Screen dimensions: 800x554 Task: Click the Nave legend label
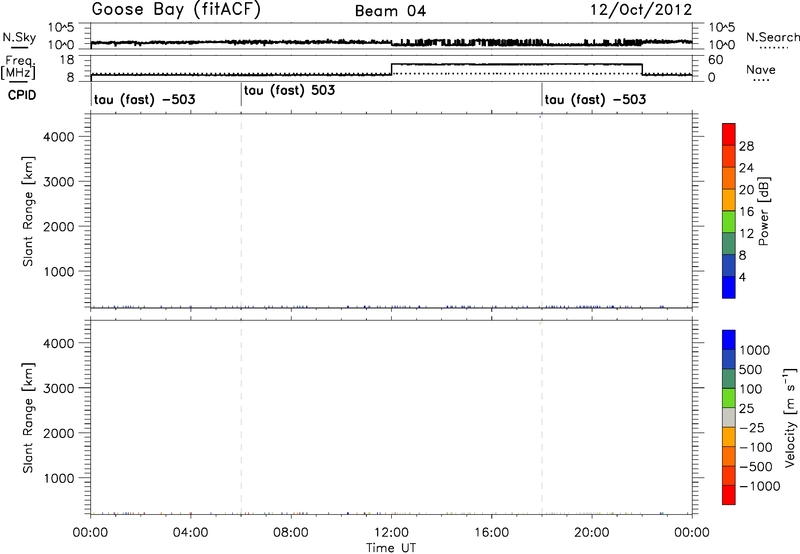pos(761,69)
